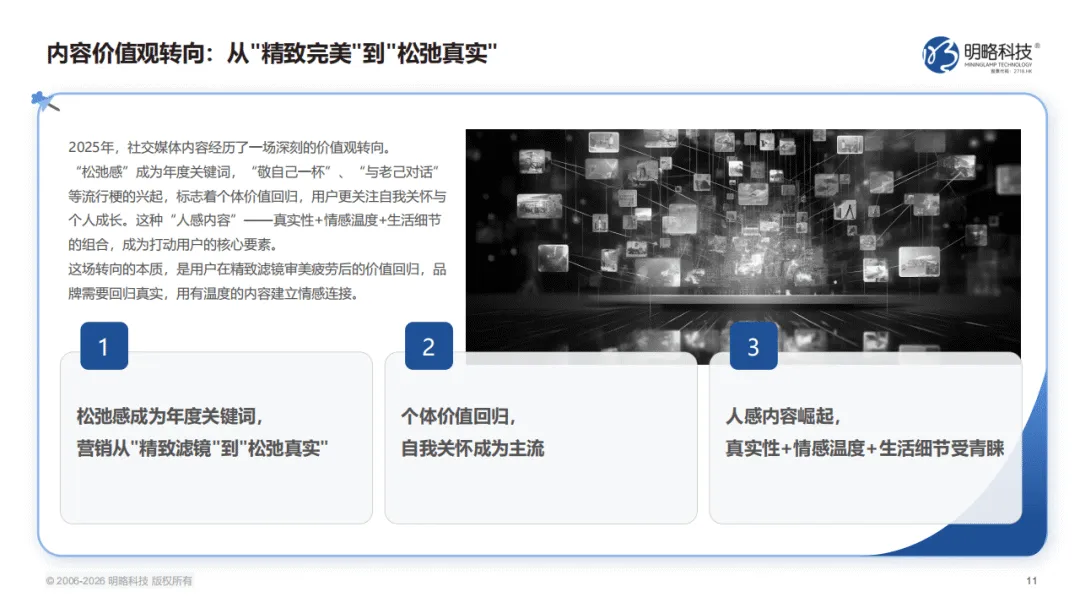Select the blue pushpin decoration icon
The width and height of the screenshot is (1080, 608).
coord(42,98)
